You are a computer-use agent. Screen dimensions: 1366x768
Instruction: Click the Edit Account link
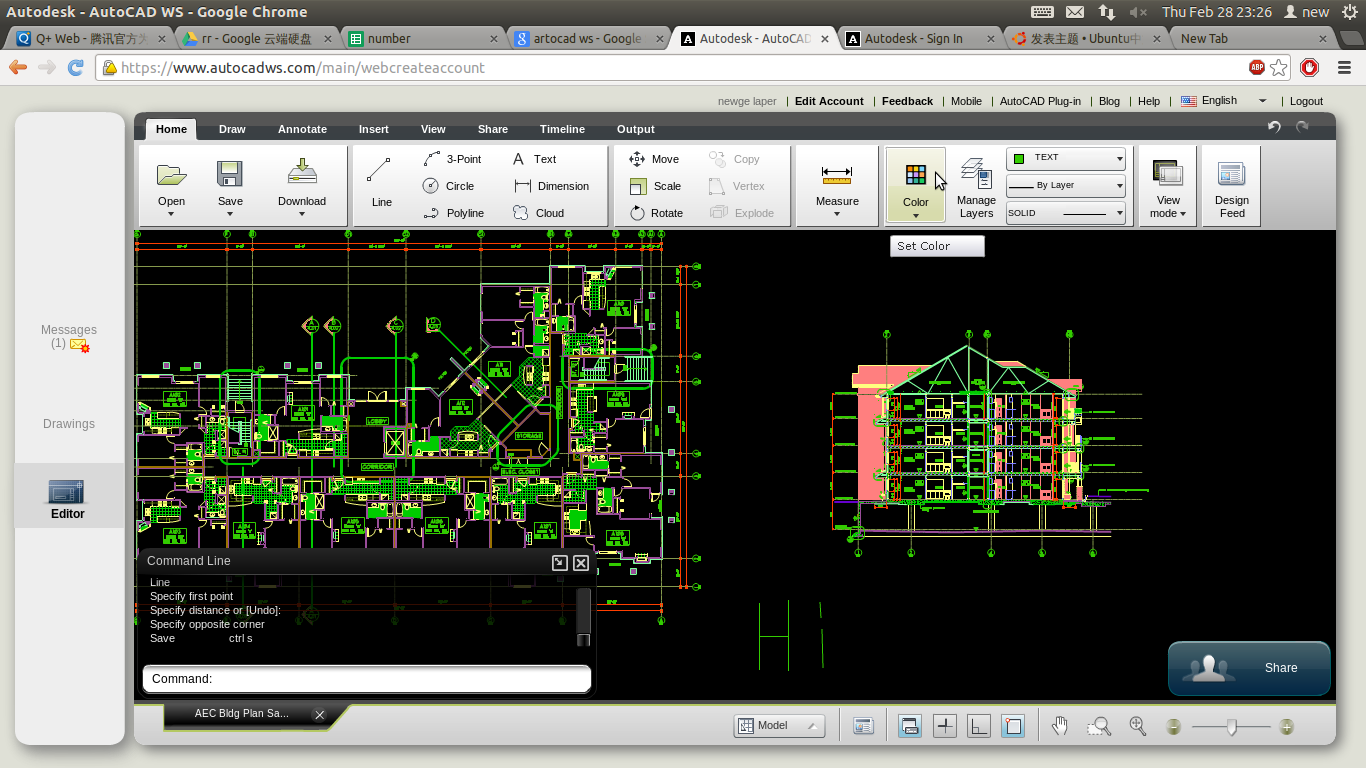829,101
